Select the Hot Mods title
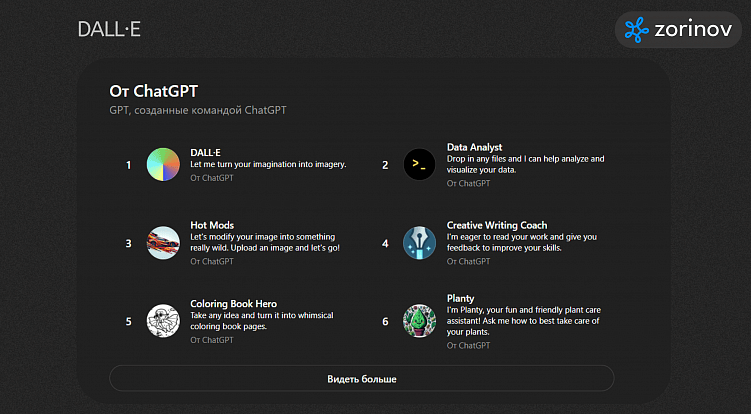751x414 pixels. (211, 225)
